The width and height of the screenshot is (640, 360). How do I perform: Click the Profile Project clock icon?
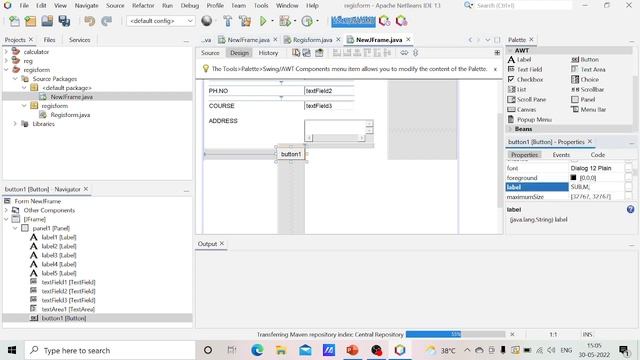[x=307, y=21]
